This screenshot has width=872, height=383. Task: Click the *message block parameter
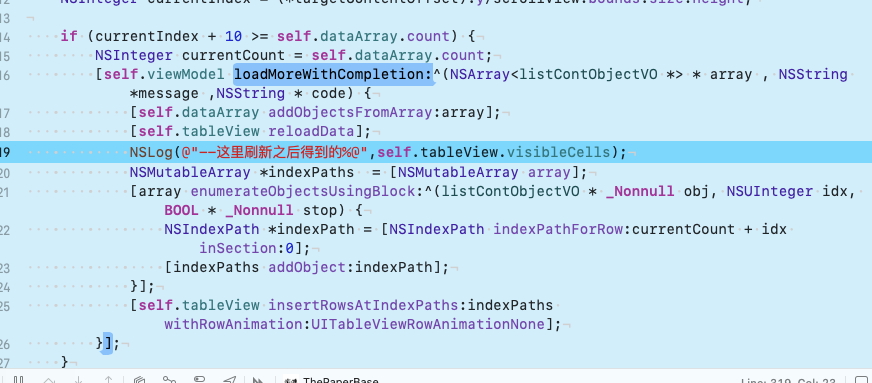pos(164,93)
